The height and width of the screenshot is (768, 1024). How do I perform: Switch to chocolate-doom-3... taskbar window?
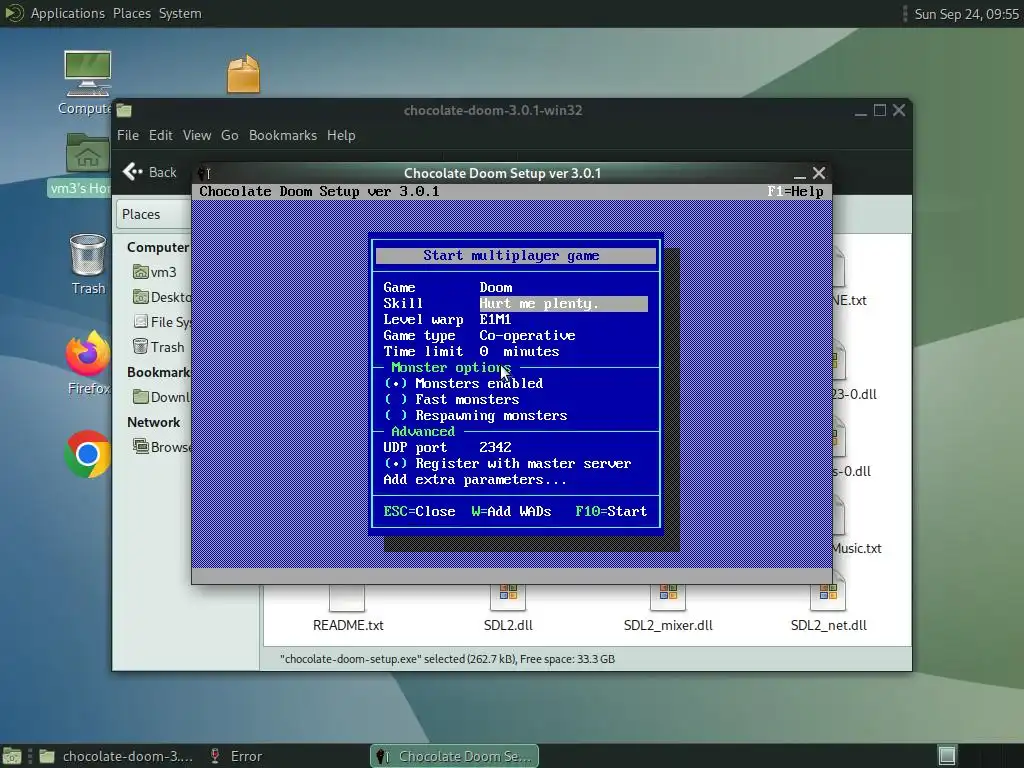pos(116,756)
